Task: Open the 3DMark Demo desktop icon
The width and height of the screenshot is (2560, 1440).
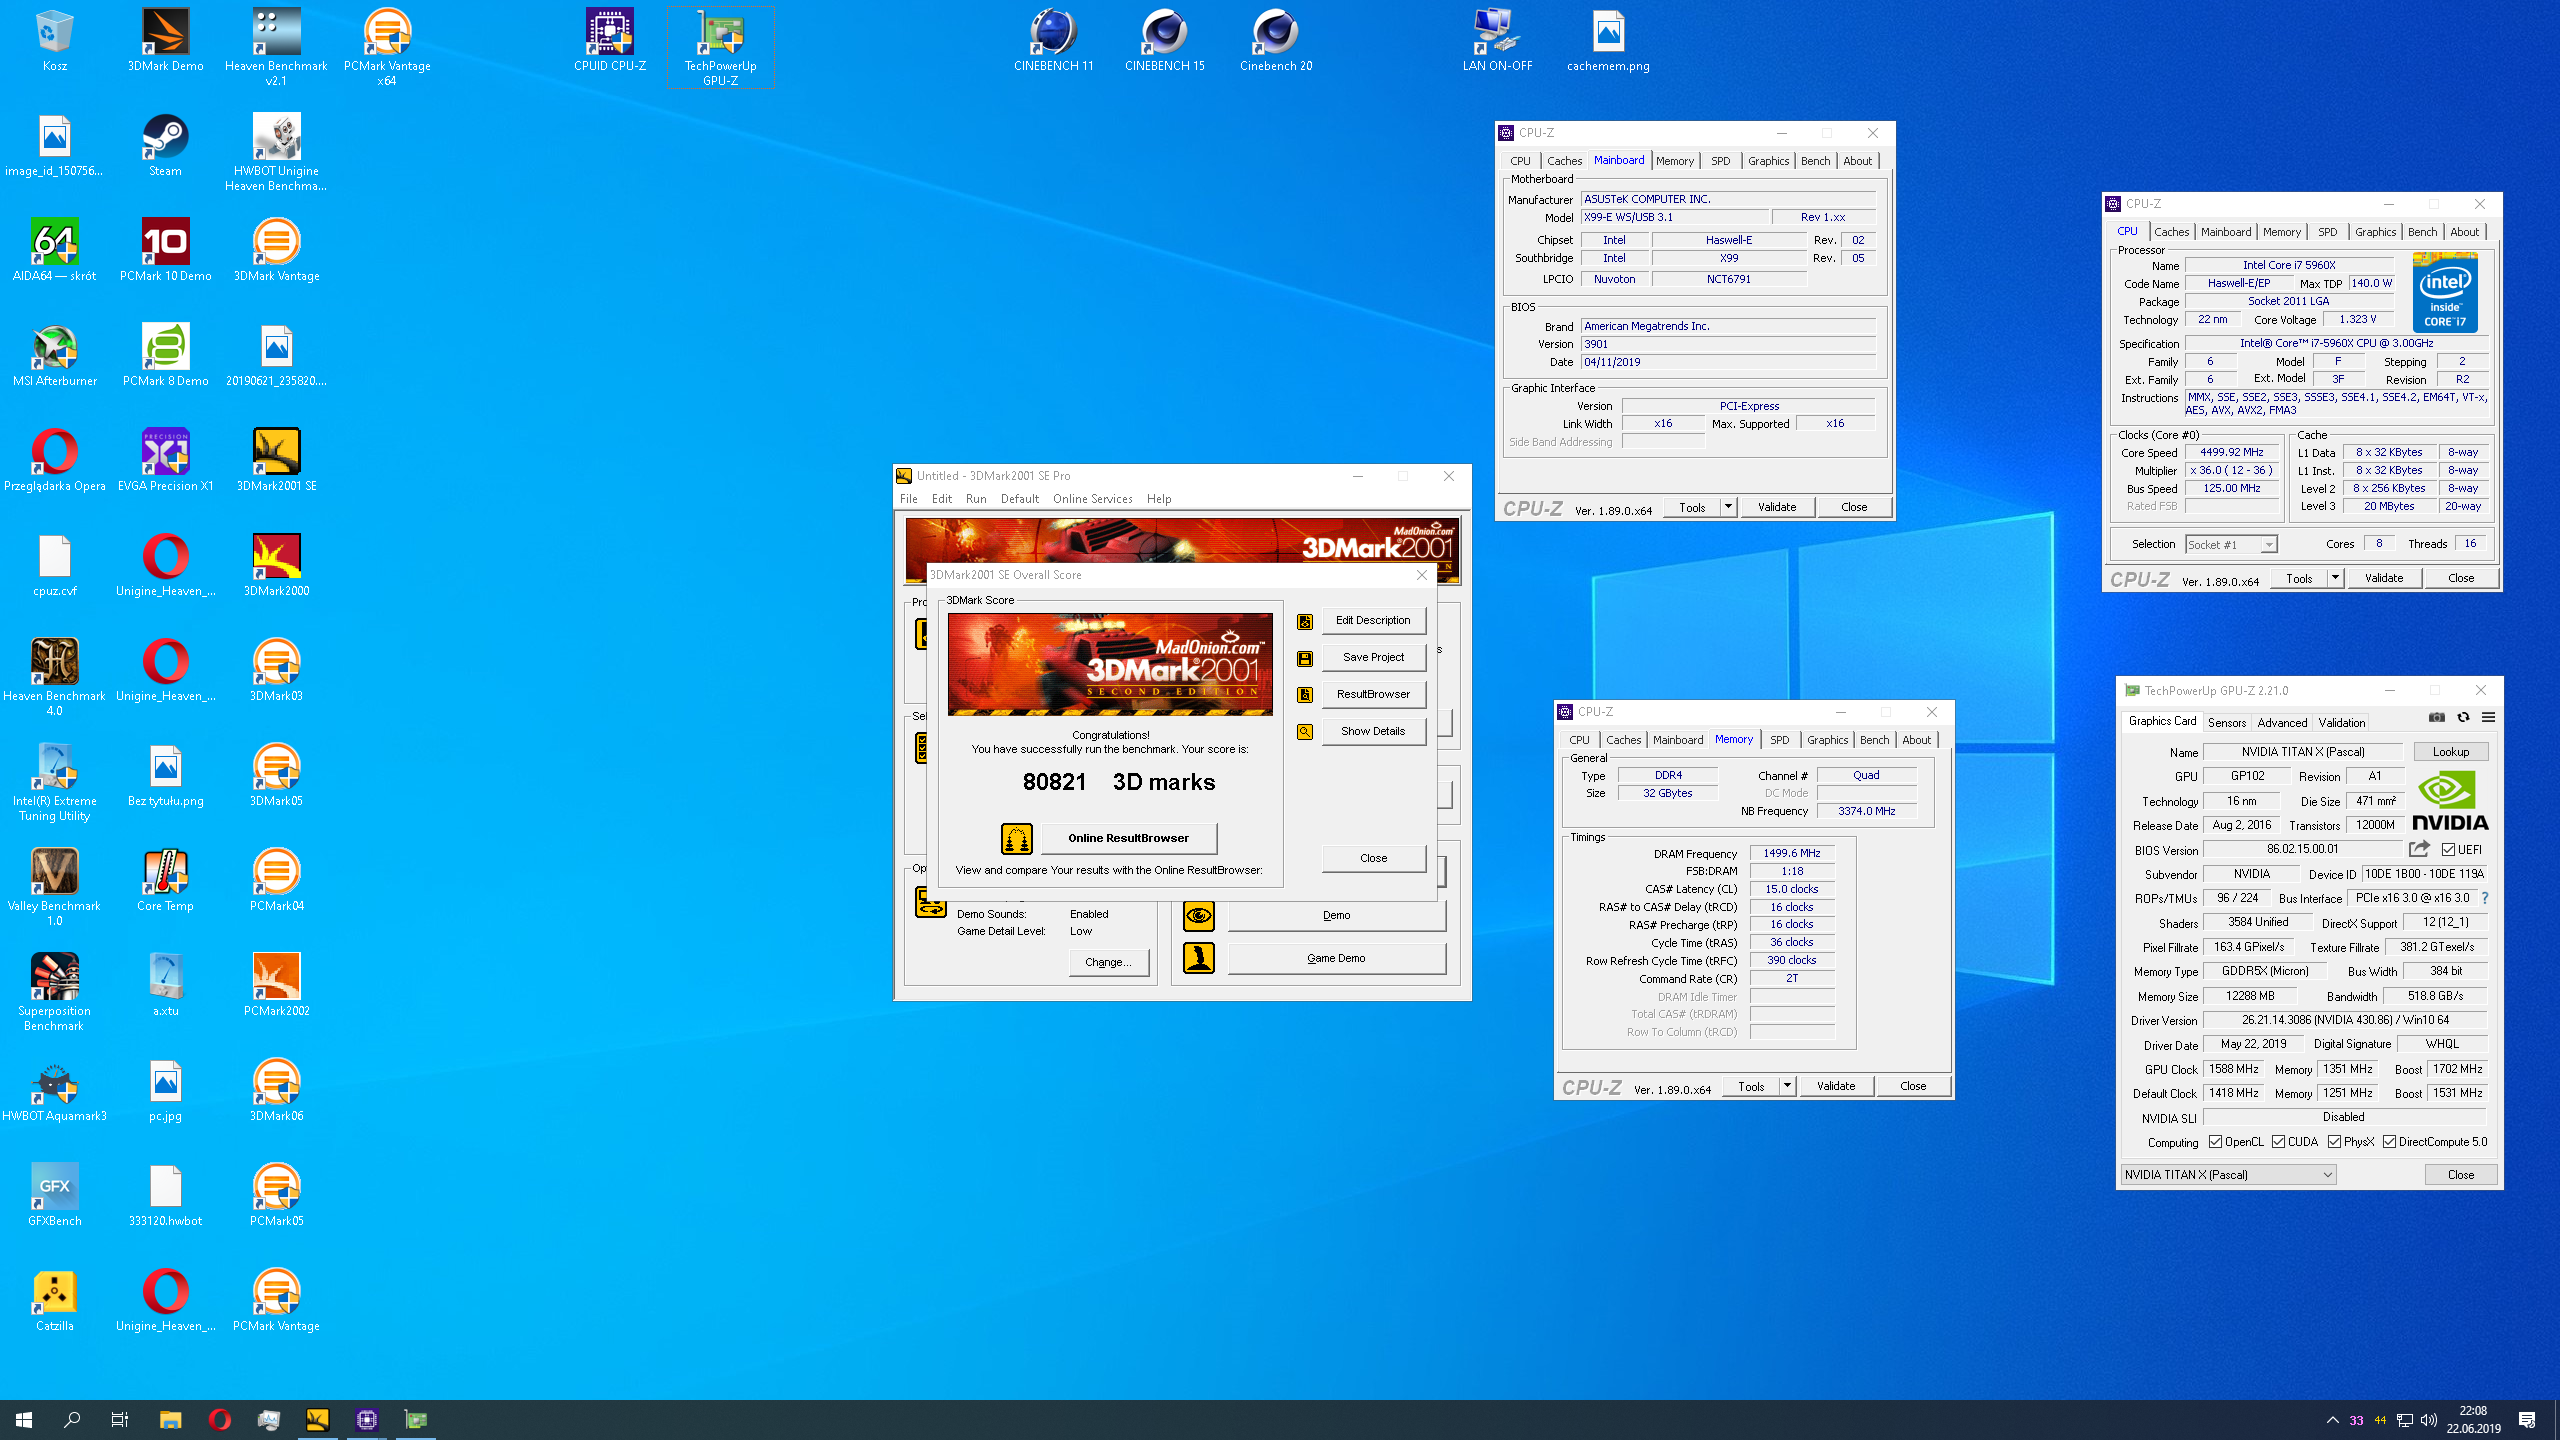Action: tap(165, 42)
